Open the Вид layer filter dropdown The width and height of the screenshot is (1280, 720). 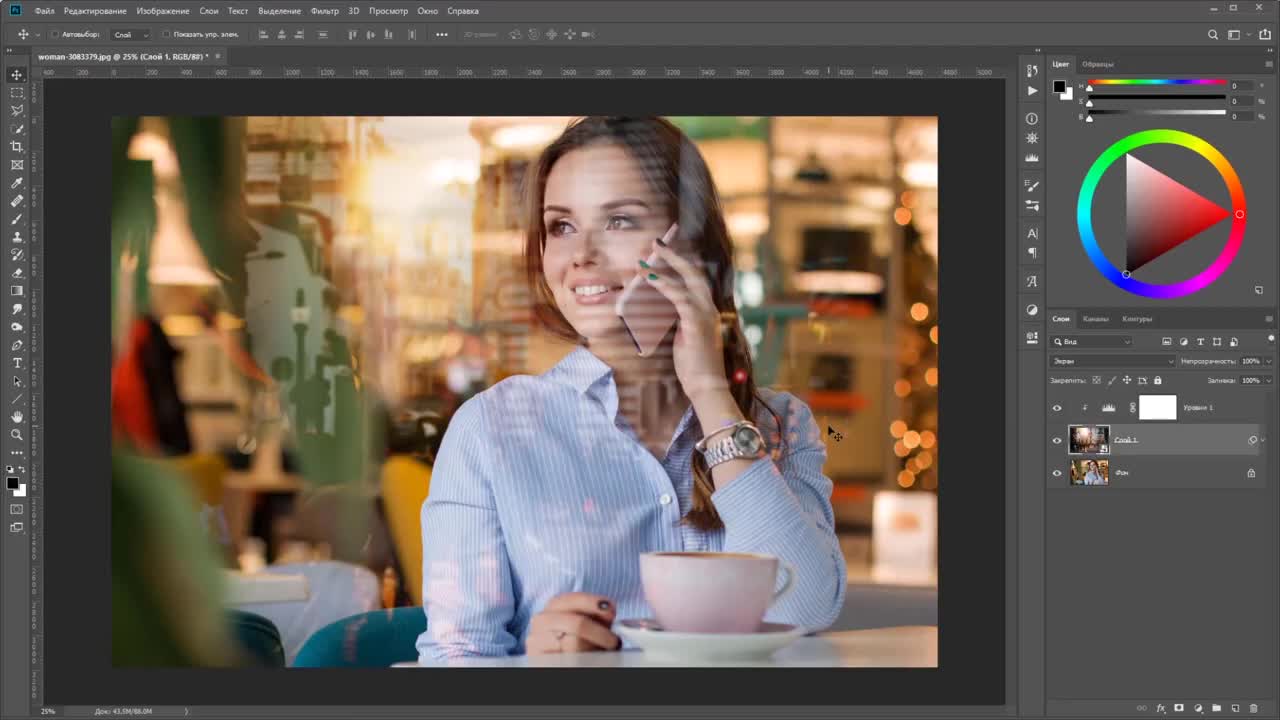pyautogui.click(x=1091, y=342)
